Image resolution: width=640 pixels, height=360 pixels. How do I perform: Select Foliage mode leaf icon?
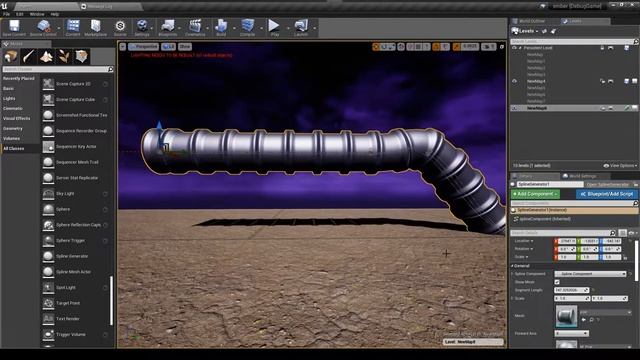(x=64, y=56)
